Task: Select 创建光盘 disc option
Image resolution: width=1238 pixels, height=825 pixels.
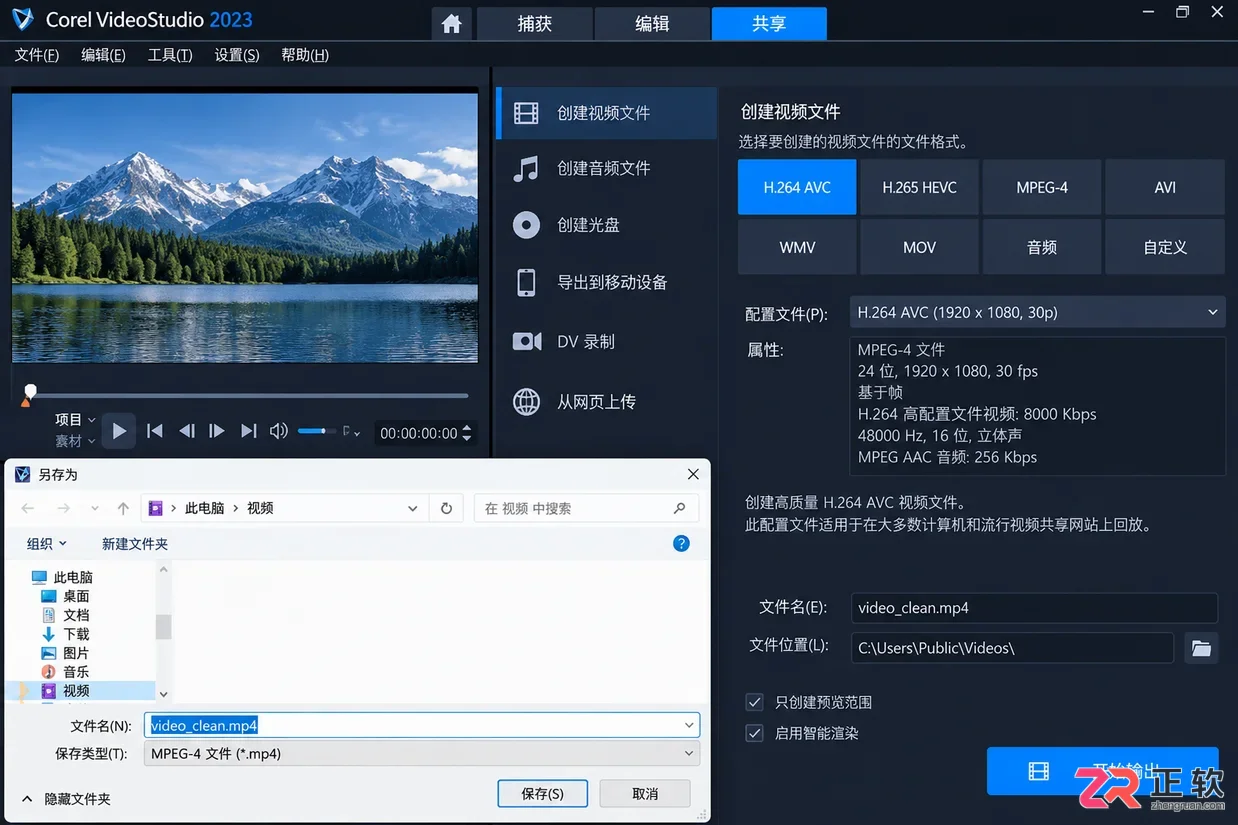Action: click(606, 225)
